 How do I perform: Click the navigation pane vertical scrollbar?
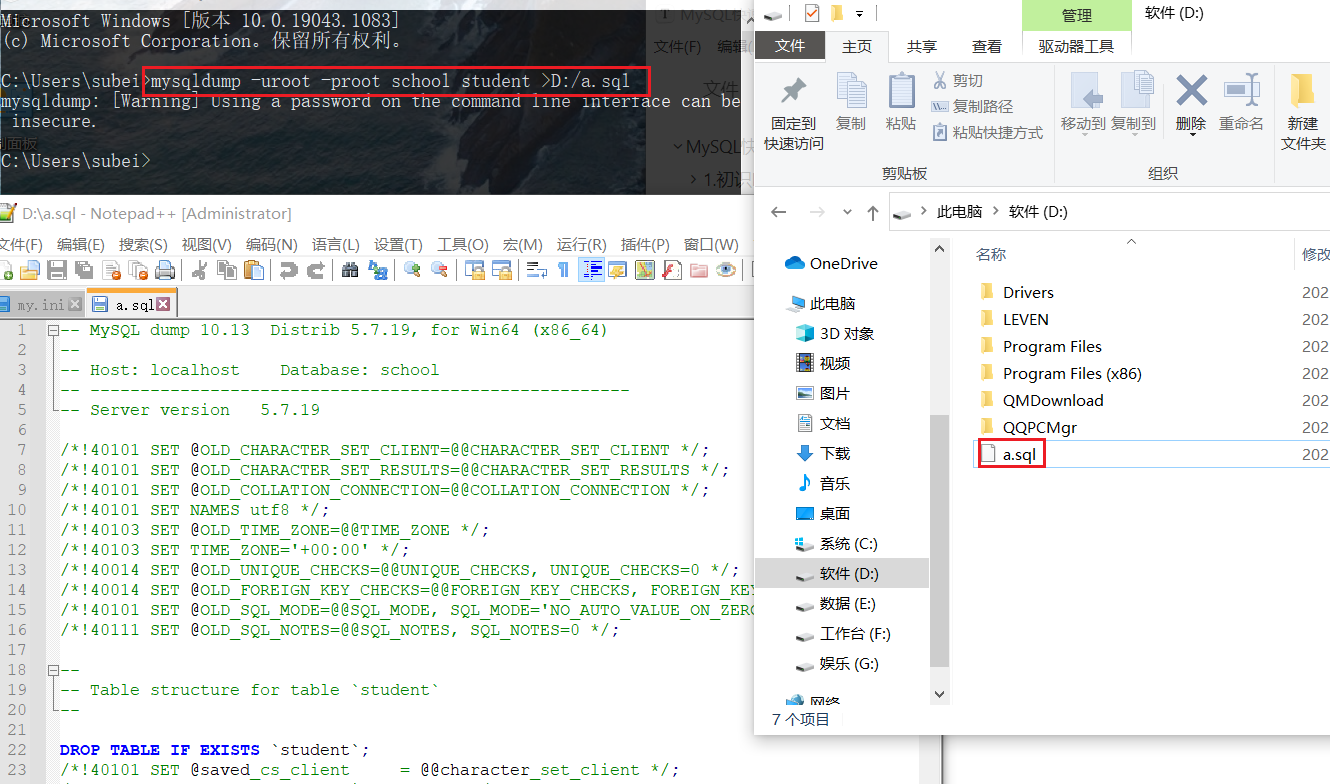[x=939, y=540]
